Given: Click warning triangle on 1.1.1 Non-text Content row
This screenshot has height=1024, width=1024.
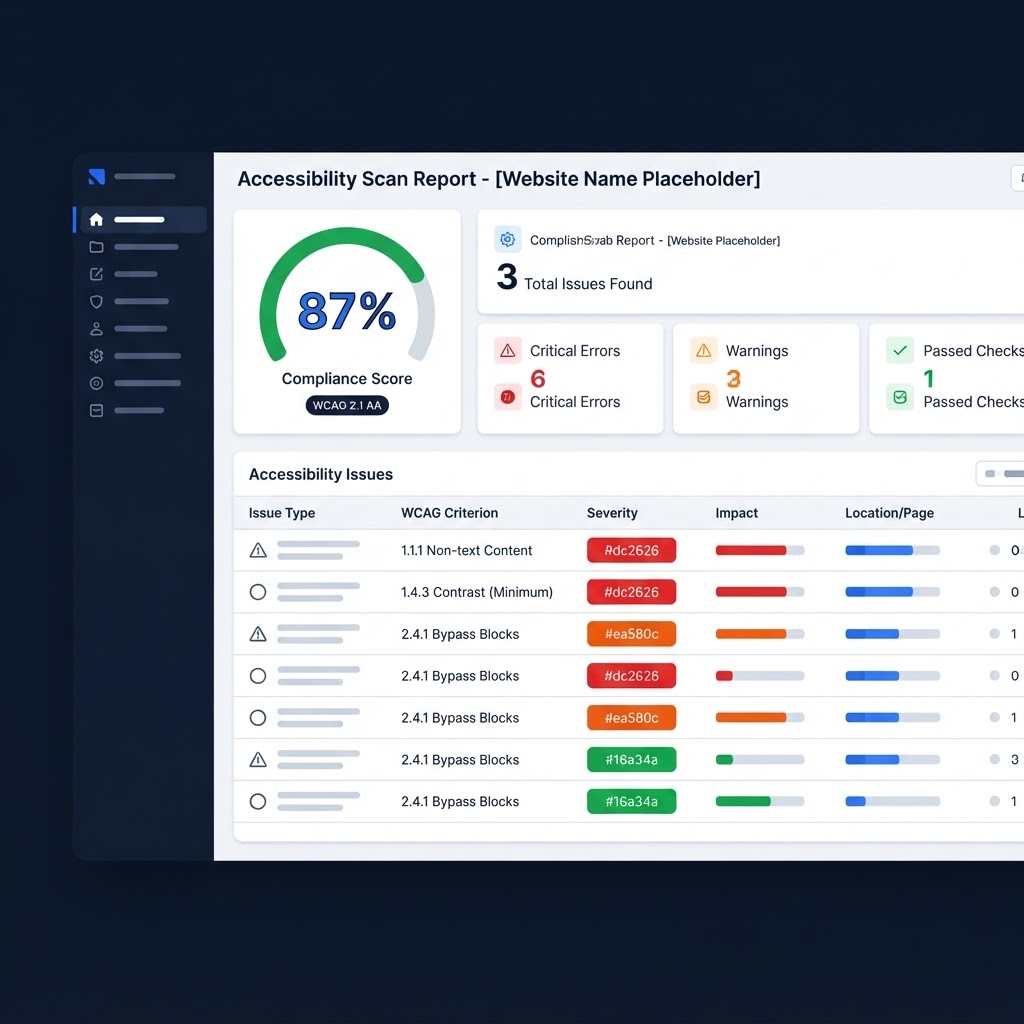Looking at the screenshot, I should click(258, 550).
